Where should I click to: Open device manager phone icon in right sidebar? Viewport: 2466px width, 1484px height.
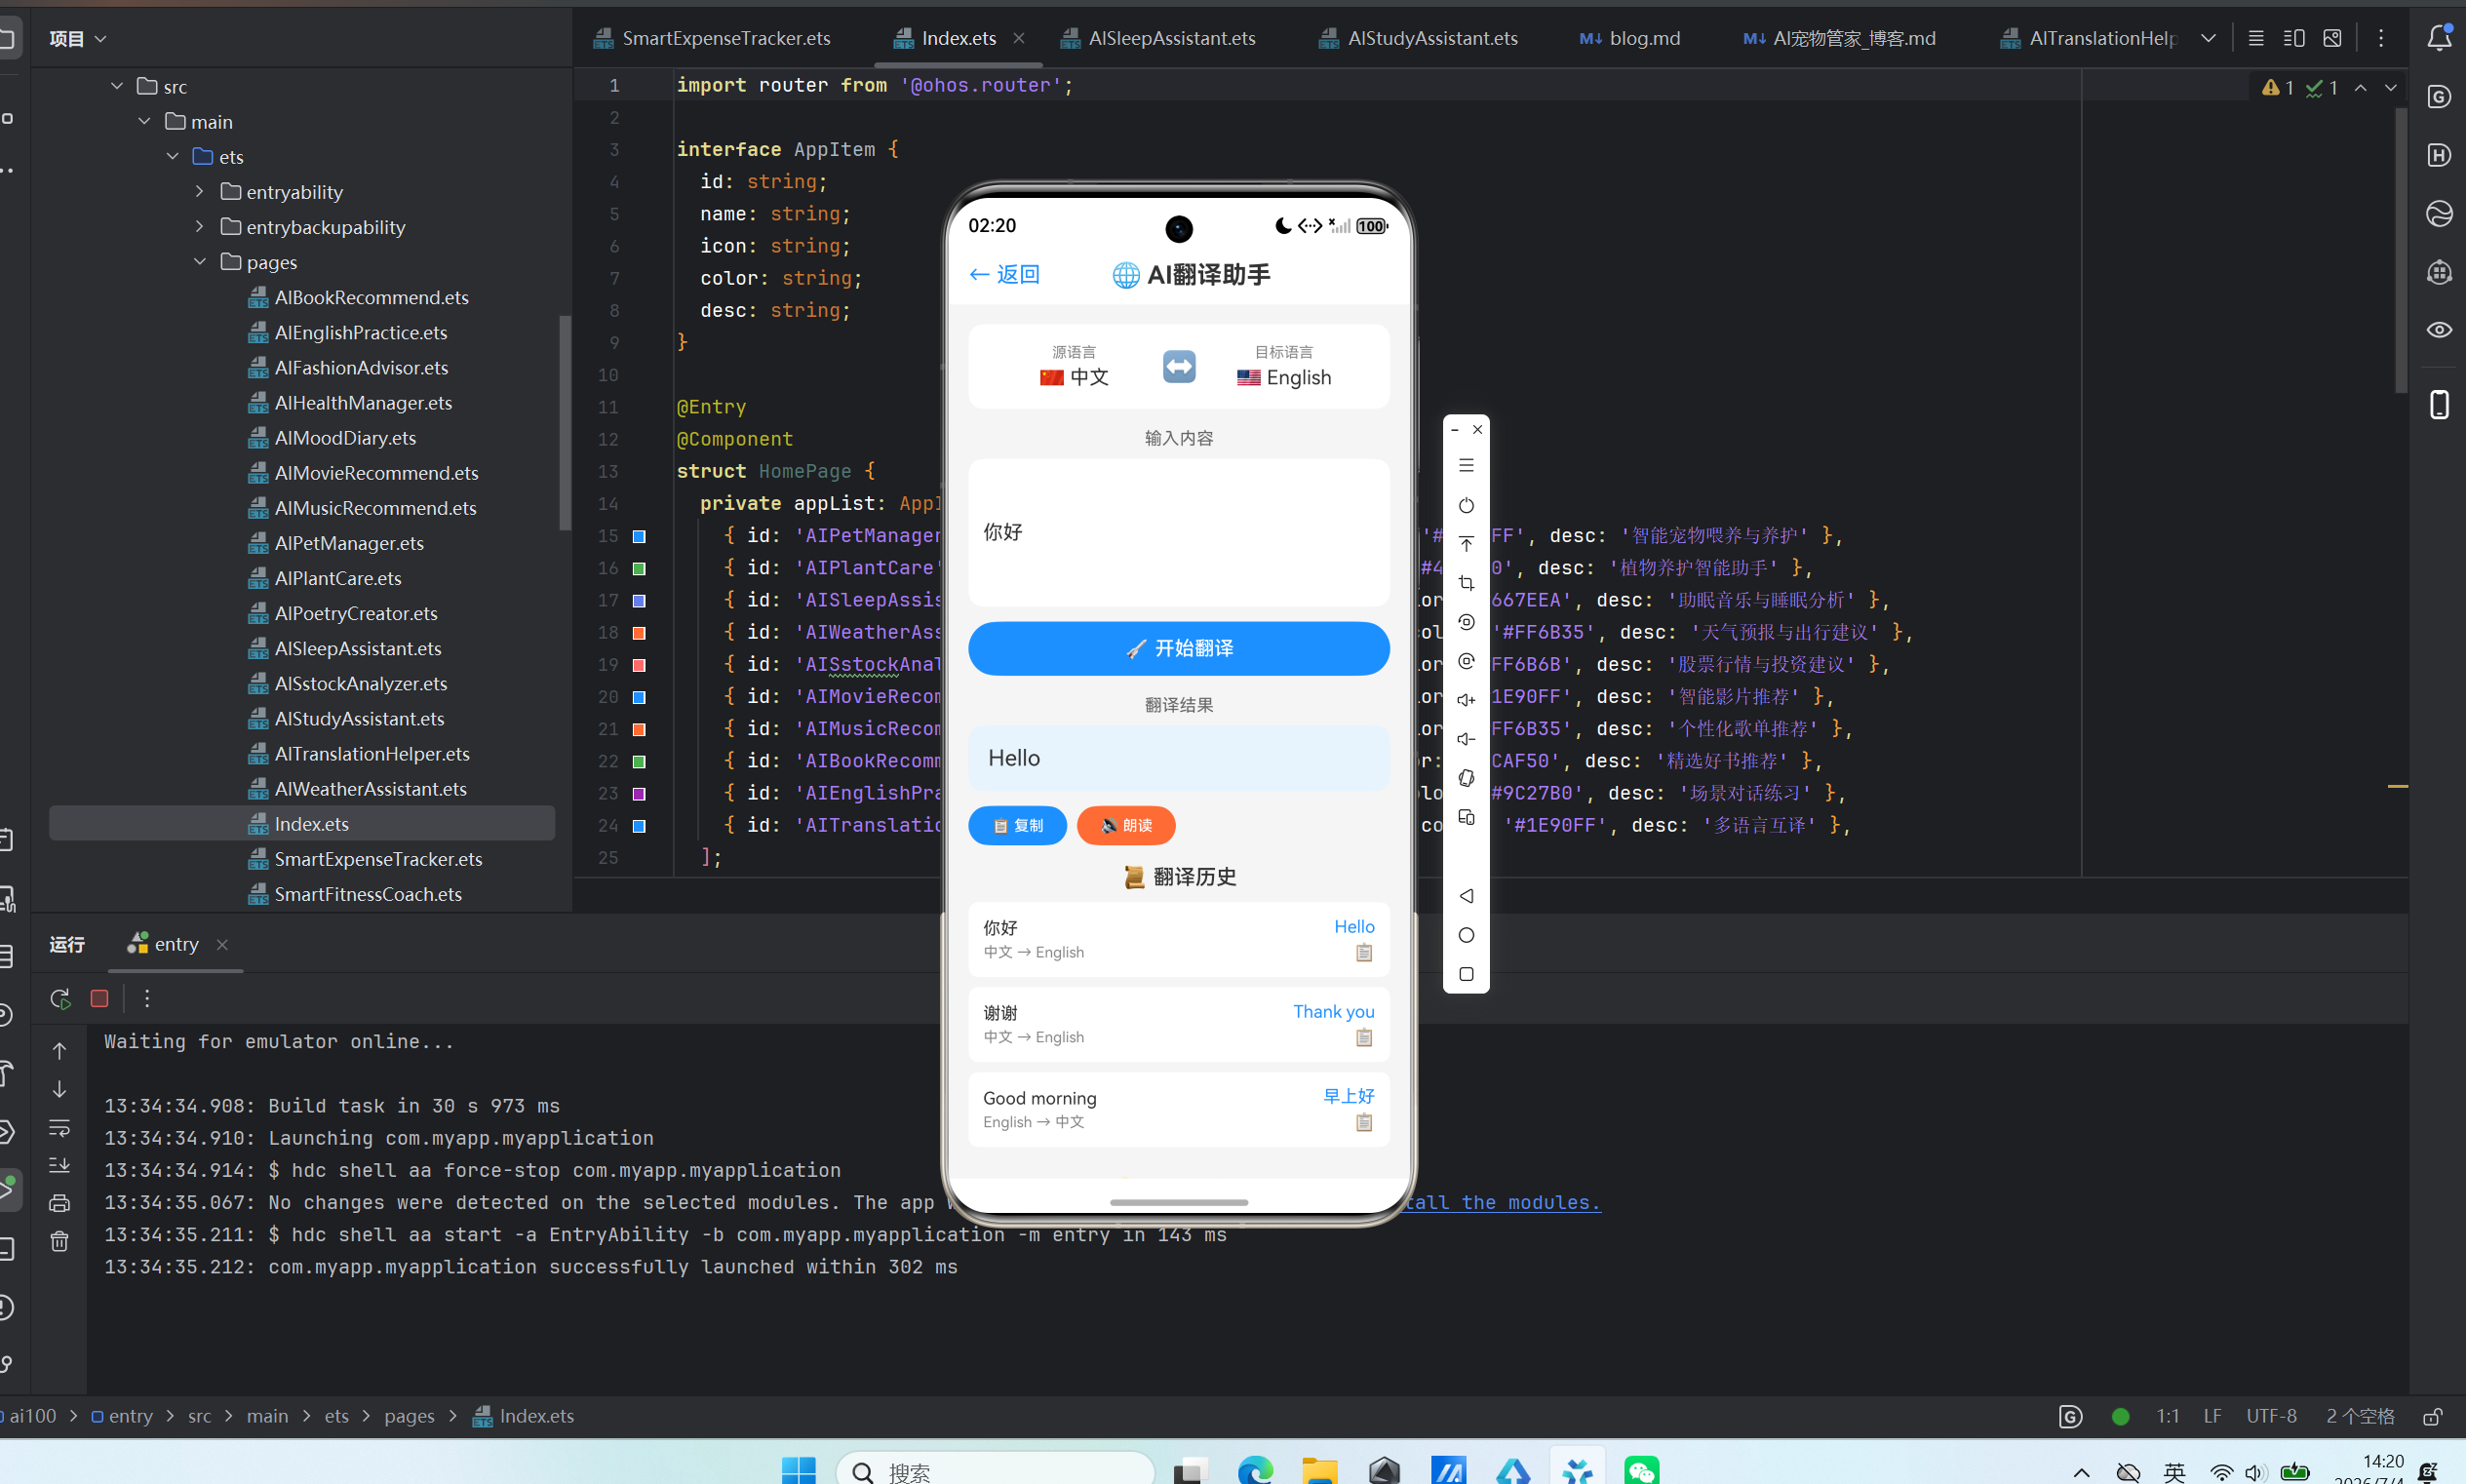(2439, 405)
